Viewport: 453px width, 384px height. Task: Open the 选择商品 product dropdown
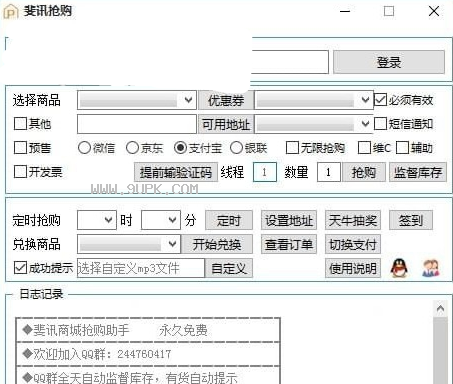point(137,100)
